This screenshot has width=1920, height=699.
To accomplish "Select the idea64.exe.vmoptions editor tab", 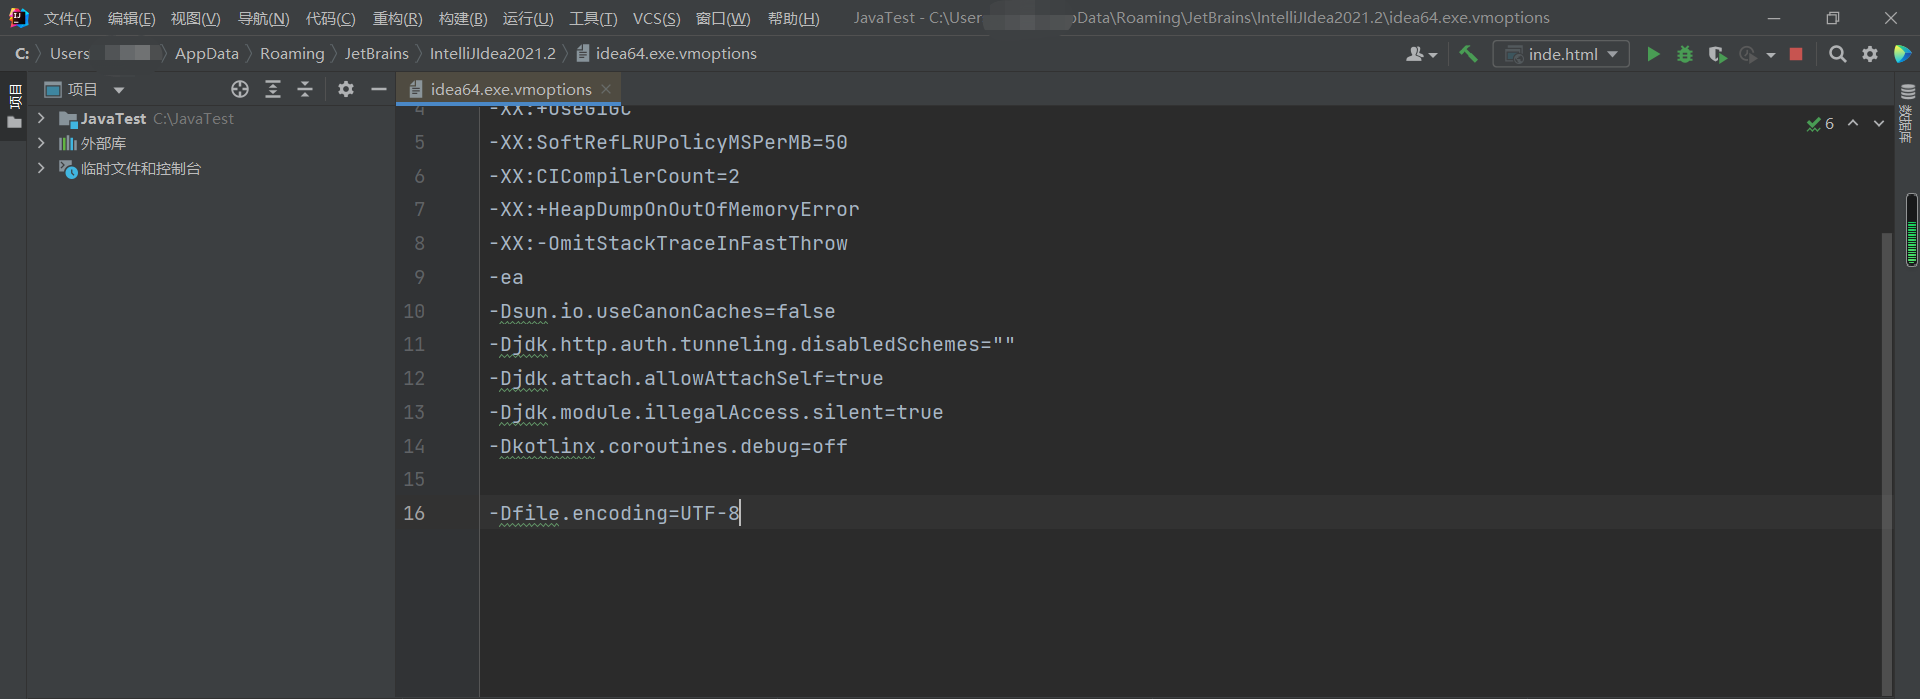I will coord(510,89).
